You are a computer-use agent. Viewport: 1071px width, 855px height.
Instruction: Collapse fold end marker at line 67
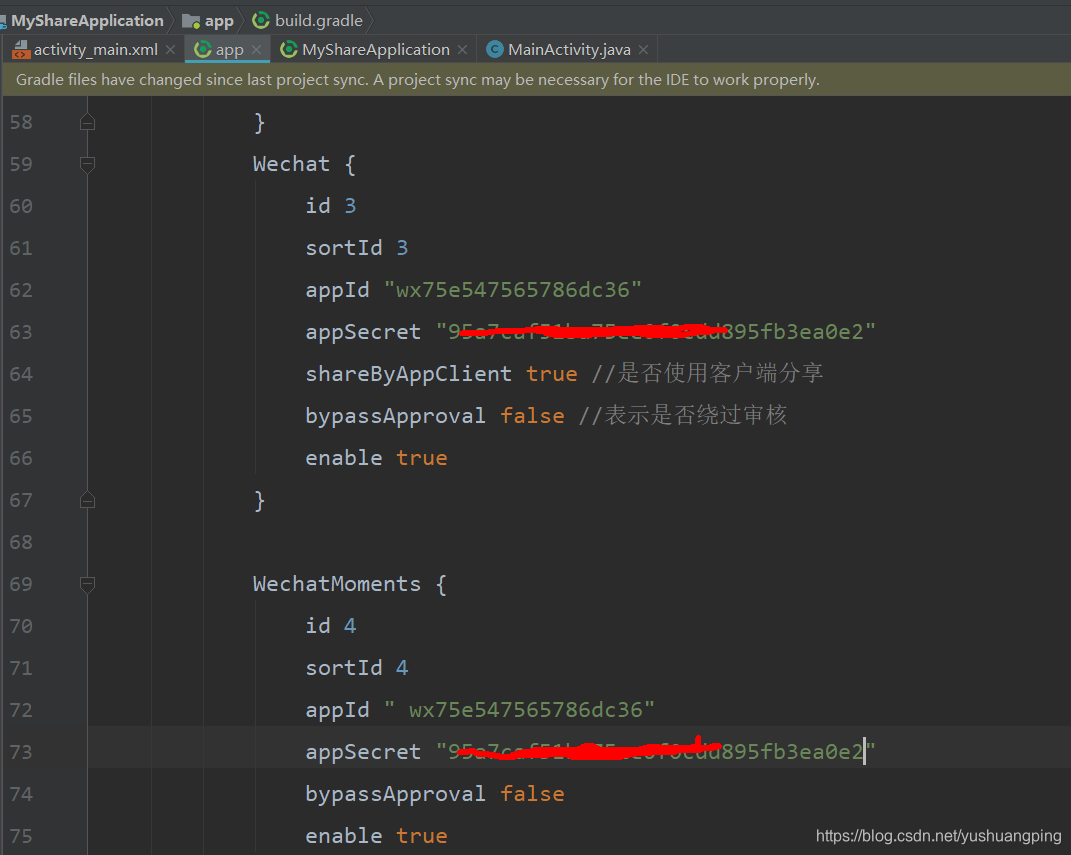[x=87, y=501]
